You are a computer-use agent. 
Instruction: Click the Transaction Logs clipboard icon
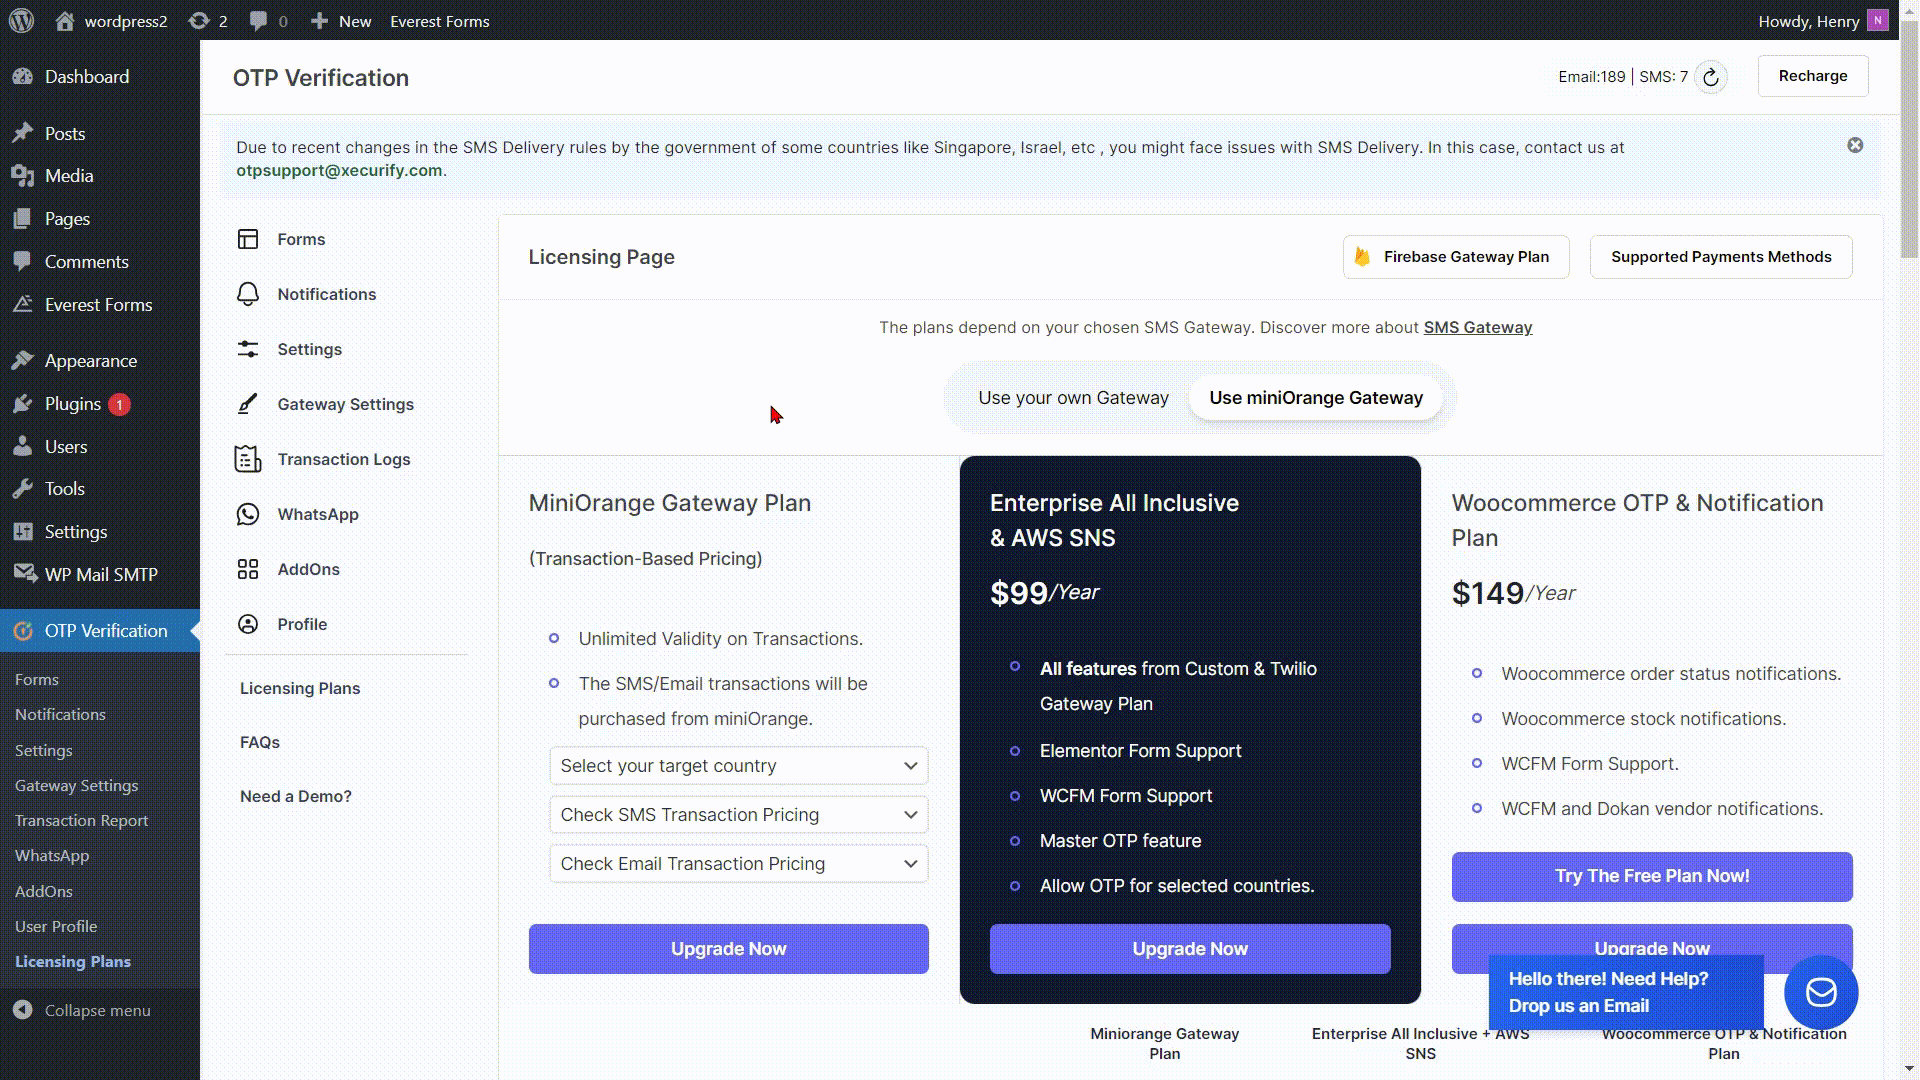248,459
